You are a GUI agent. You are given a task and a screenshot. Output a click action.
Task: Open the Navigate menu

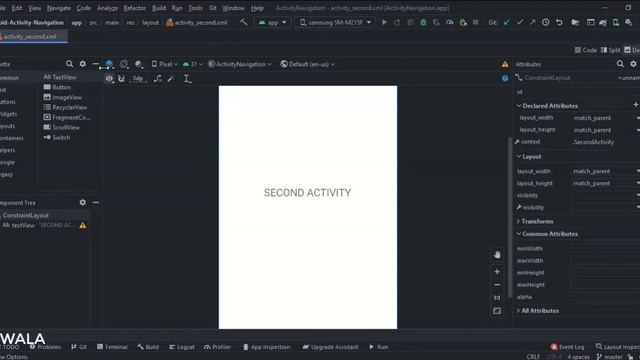click(x=59, y=8)
